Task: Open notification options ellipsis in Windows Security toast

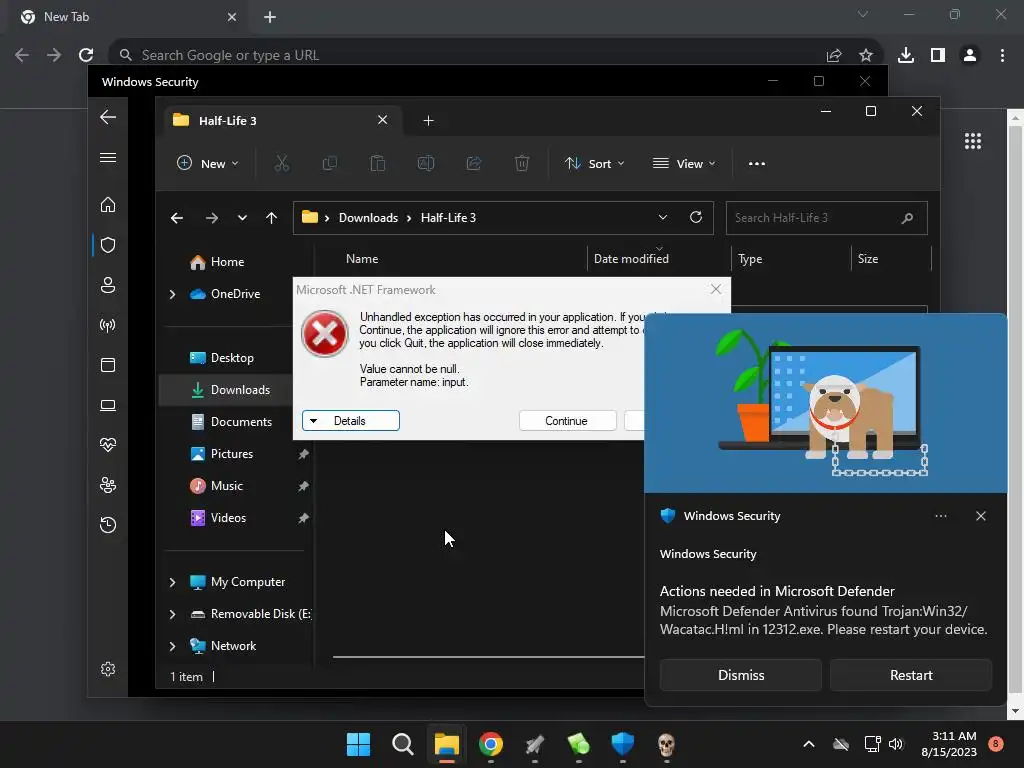Action: pyautogui.click(x=941, y=516)
